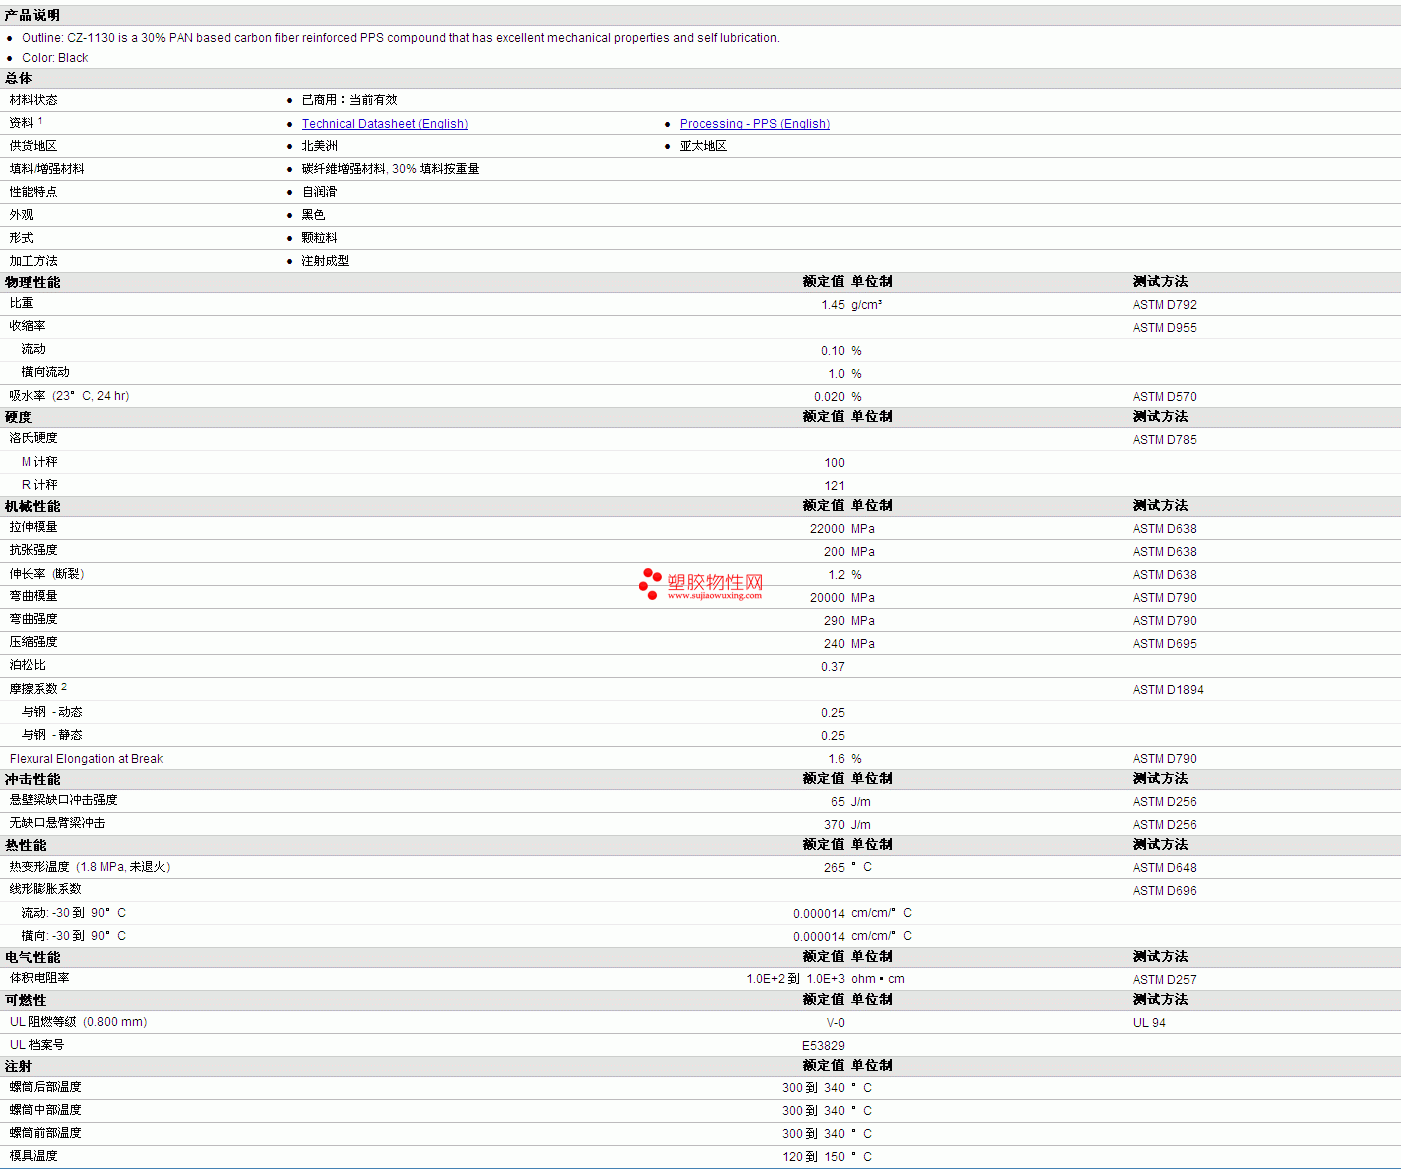Viewport: 1401px width, 1169px height.
Task: Click the 热变形温度 (1.8 MPa, 未退火) label
Action: pyautogui.click(x=90, y=867)
